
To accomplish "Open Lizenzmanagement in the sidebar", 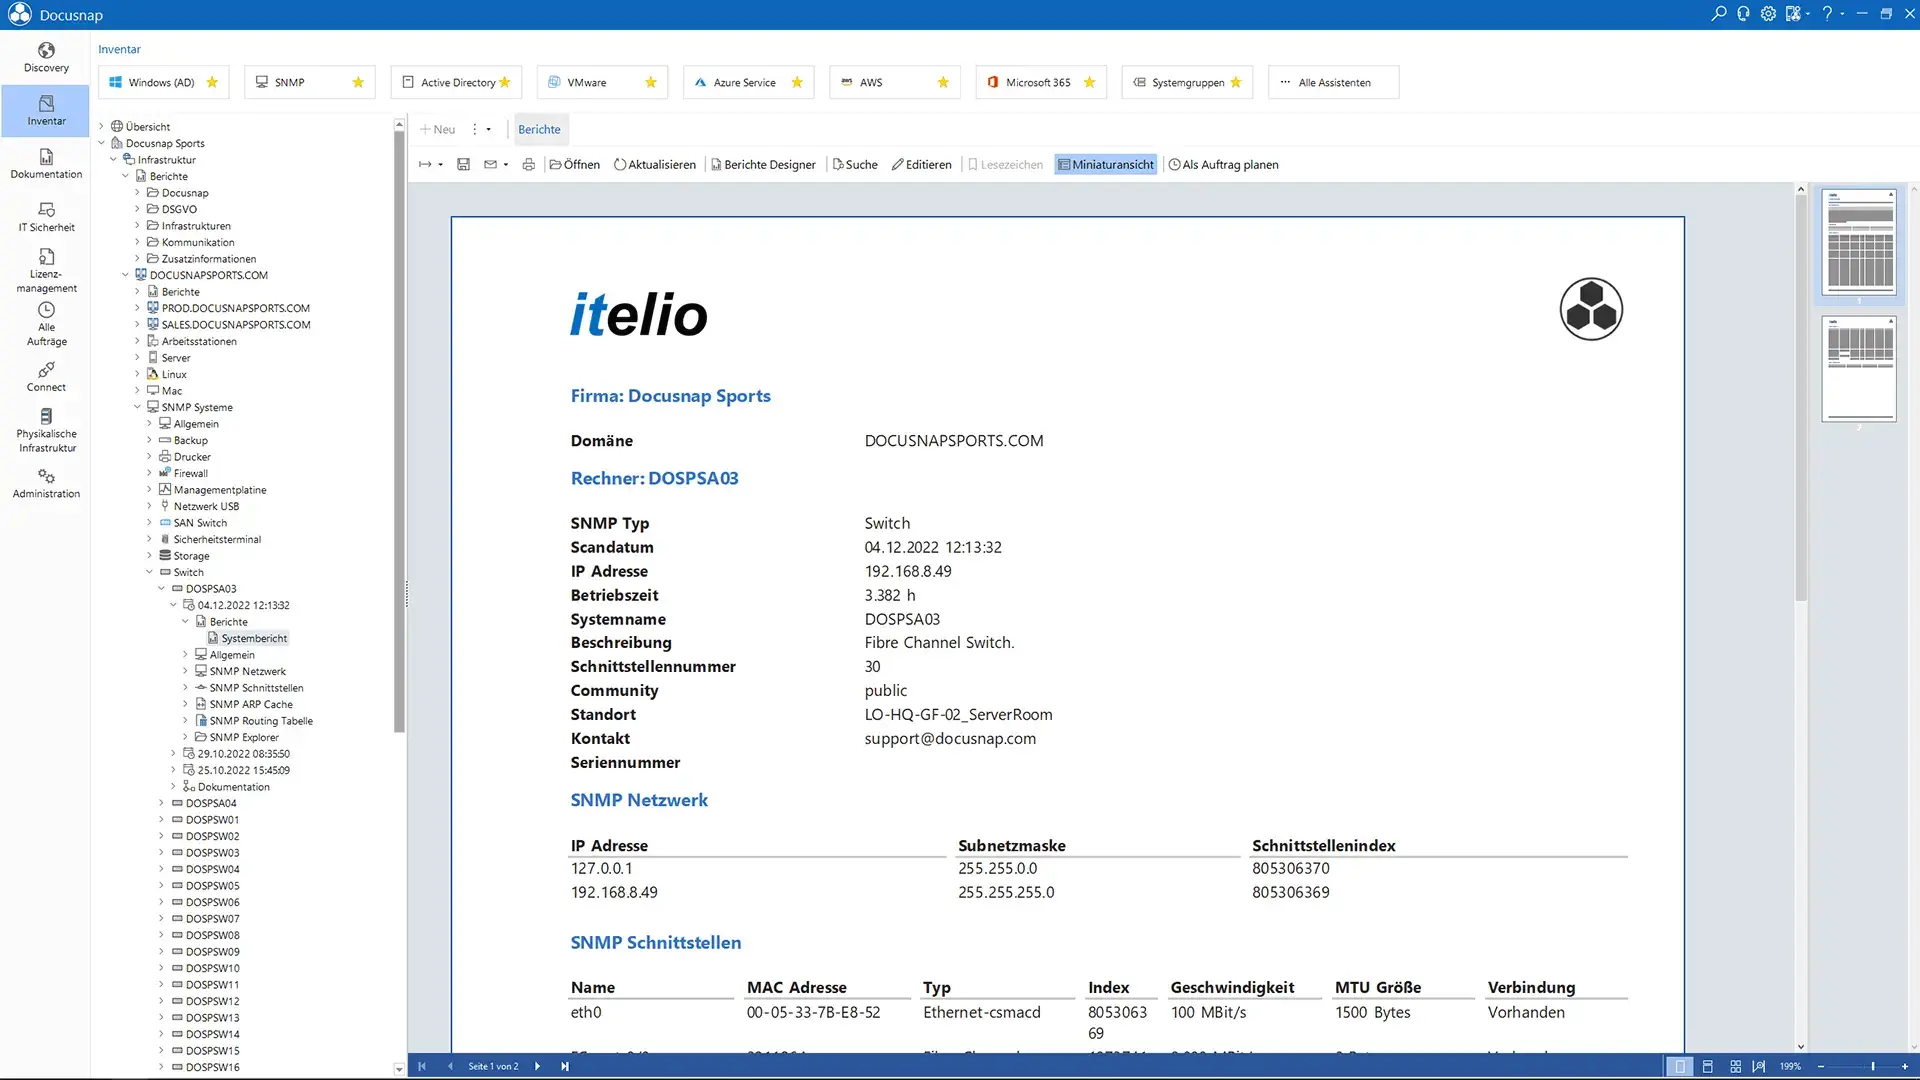I will pos(46,271).
